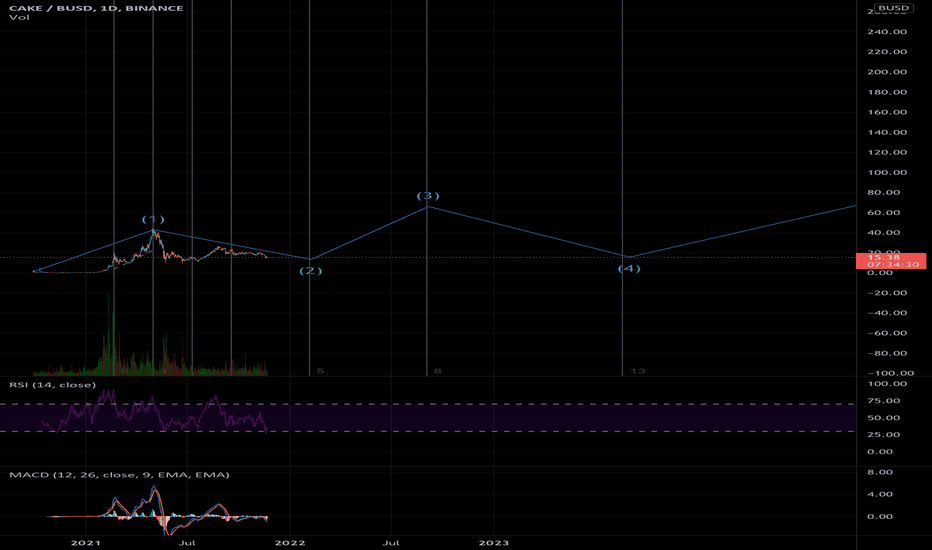Click the 120.00 price axis label
Screen dimensions: 932x550
(887, 152)
